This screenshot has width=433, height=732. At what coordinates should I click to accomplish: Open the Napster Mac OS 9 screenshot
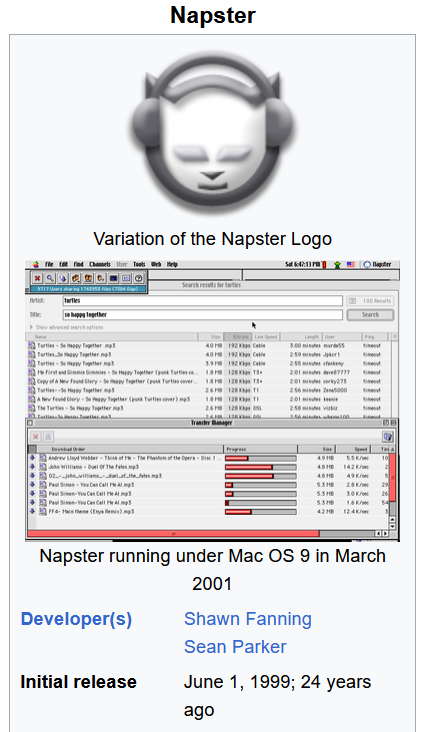click(x=212, y=401)
